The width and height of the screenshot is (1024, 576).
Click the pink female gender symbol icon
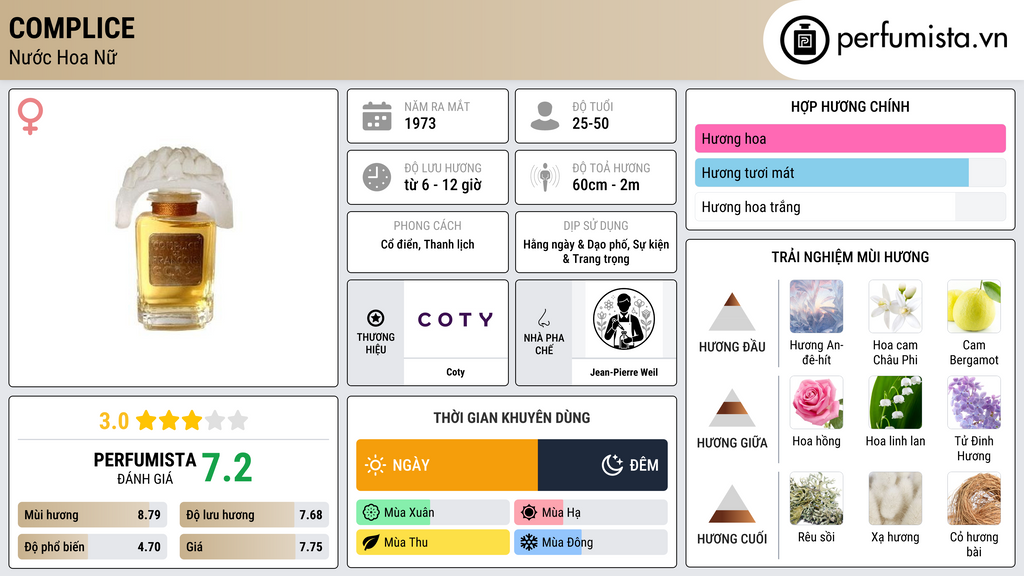tap(30, 116)
